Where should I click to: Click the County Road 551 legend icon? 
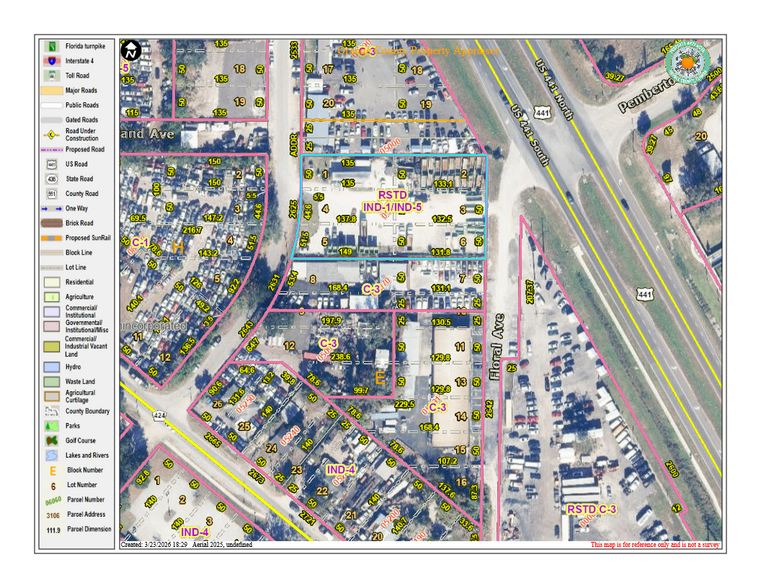tap(50, 193)
